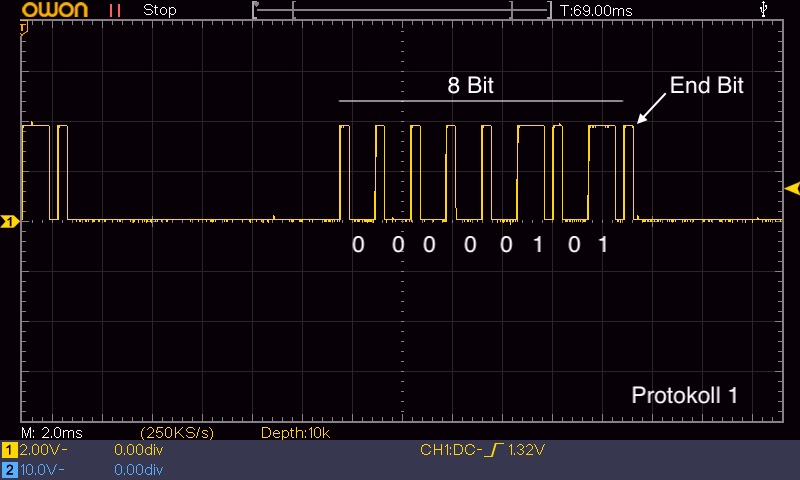Click channel 2 0.00div offset value
800x480 pixels.
[x=138, y=469]
